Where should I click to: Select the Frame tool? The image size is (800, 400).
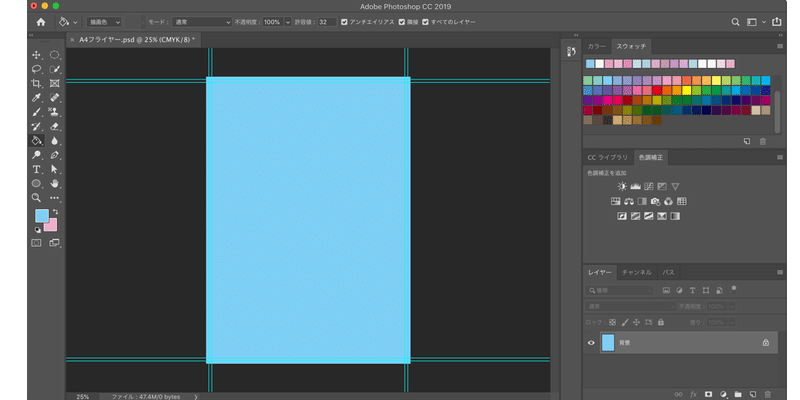[55, 83]
